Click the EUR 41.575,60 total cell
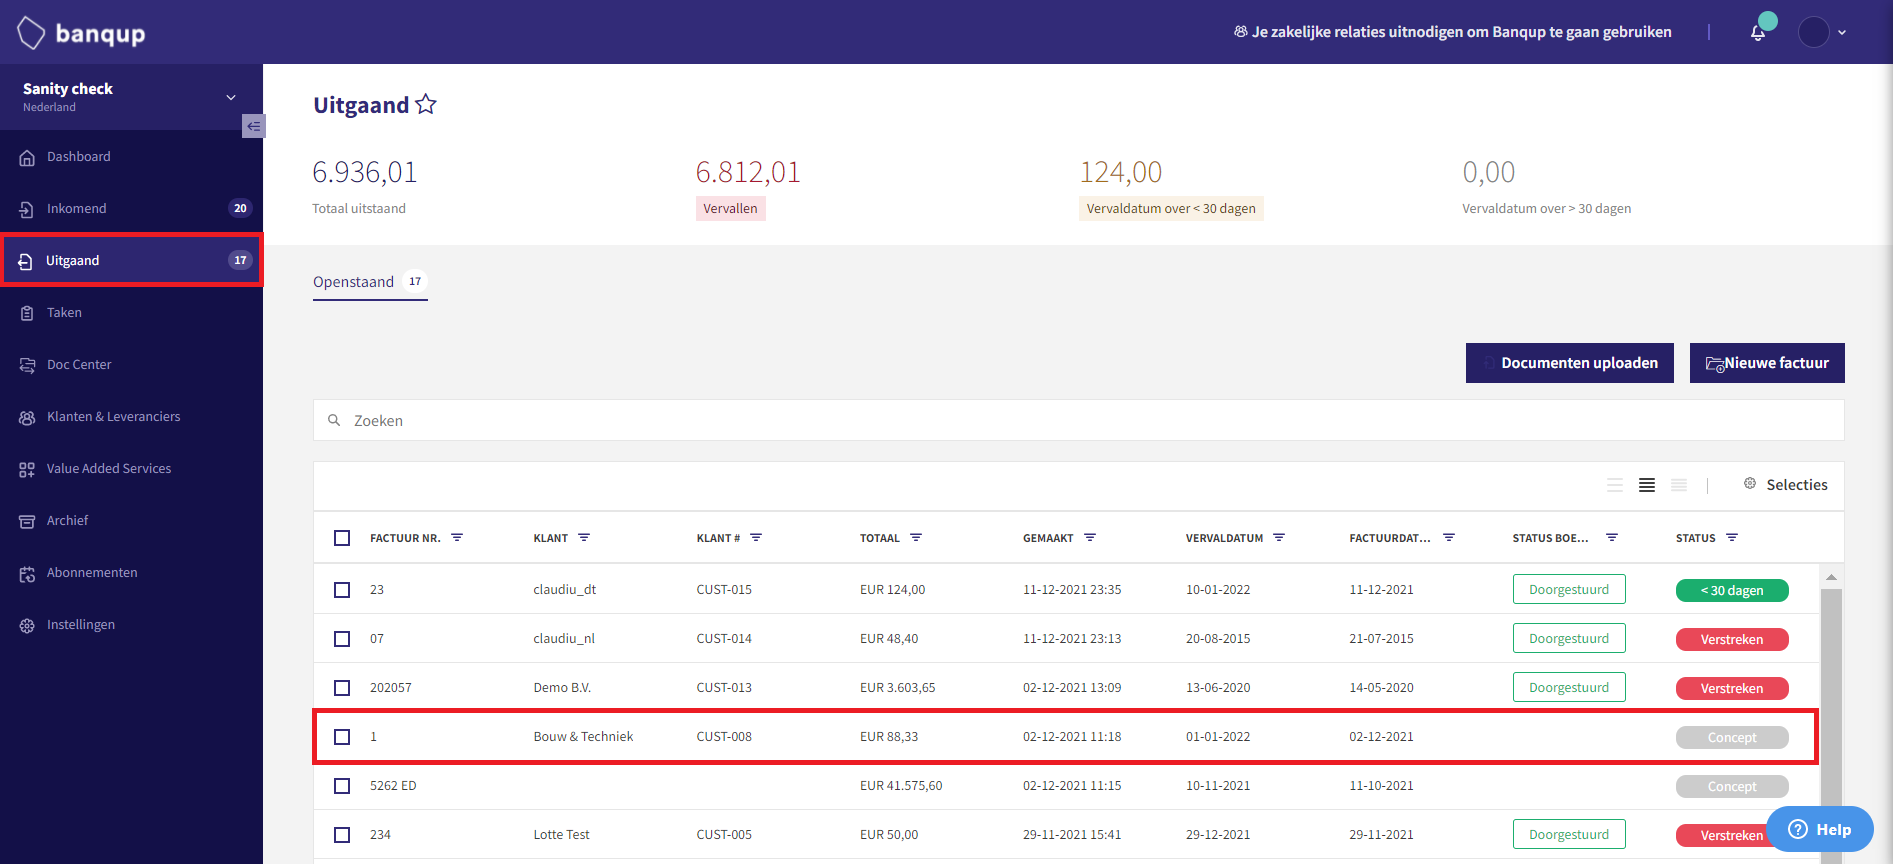 (x=901, y=786)
